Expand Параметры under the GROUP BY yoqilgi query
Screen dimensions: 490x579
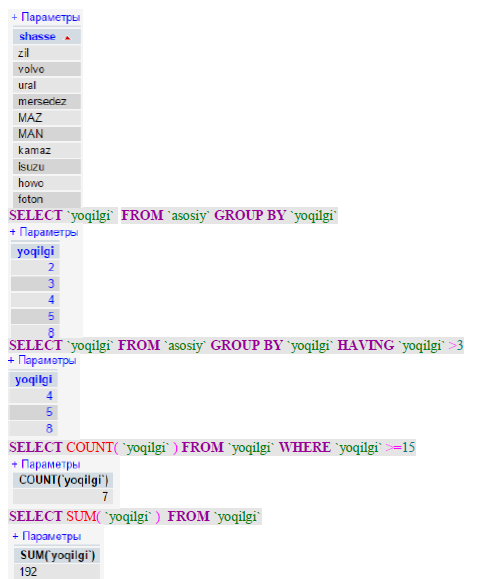point(44,232)
